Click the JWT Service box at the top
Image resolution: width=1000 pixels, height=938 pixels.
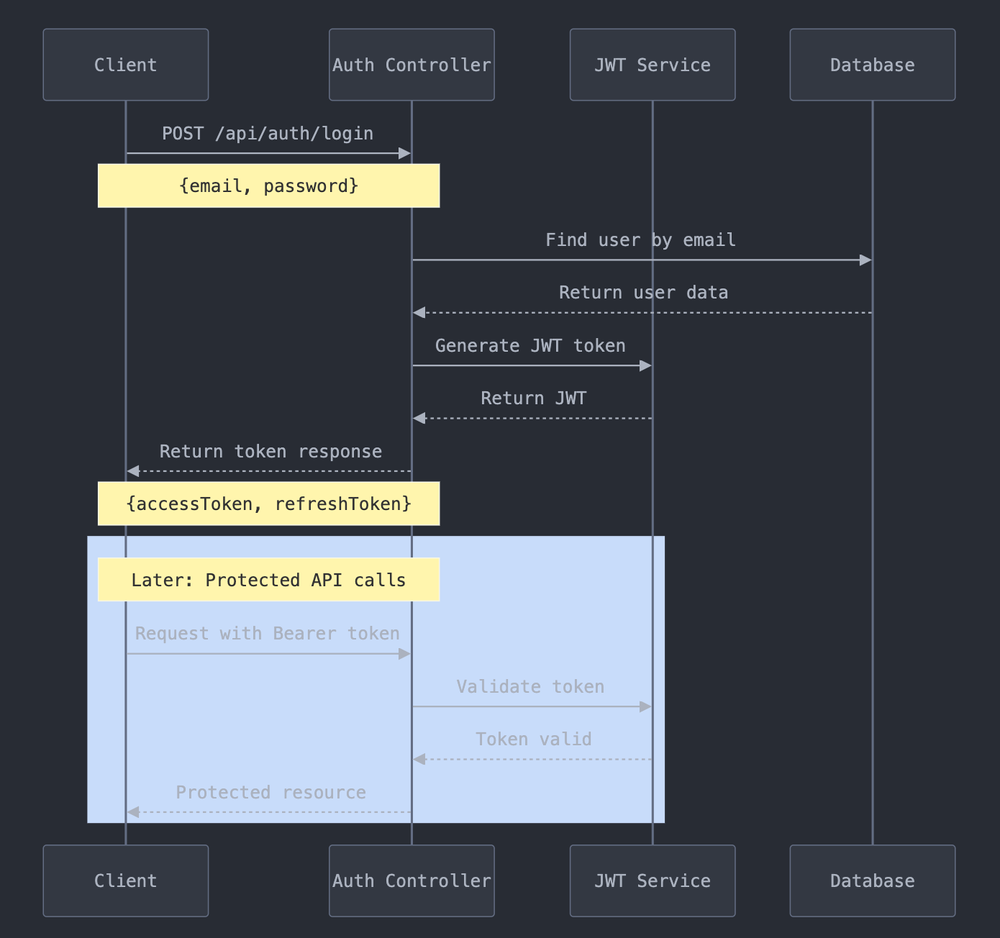coord(652,64)
